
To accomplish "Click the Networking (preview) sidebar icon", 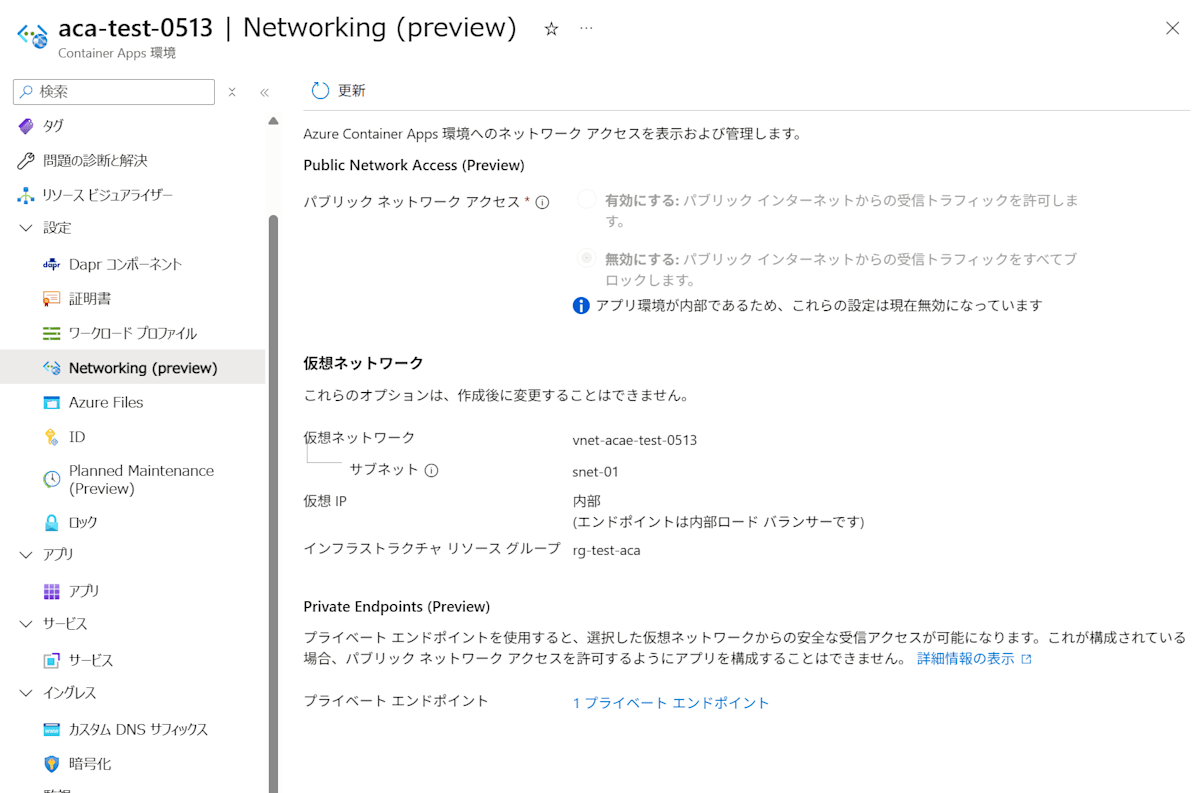I will 52,368.
